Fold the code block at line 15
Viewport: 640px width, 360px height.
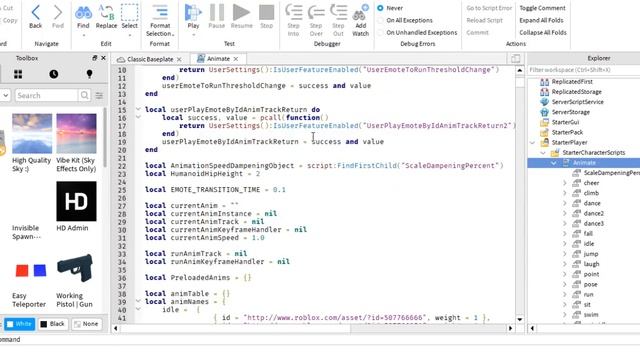pyautogui.click(x=138, y=109)
